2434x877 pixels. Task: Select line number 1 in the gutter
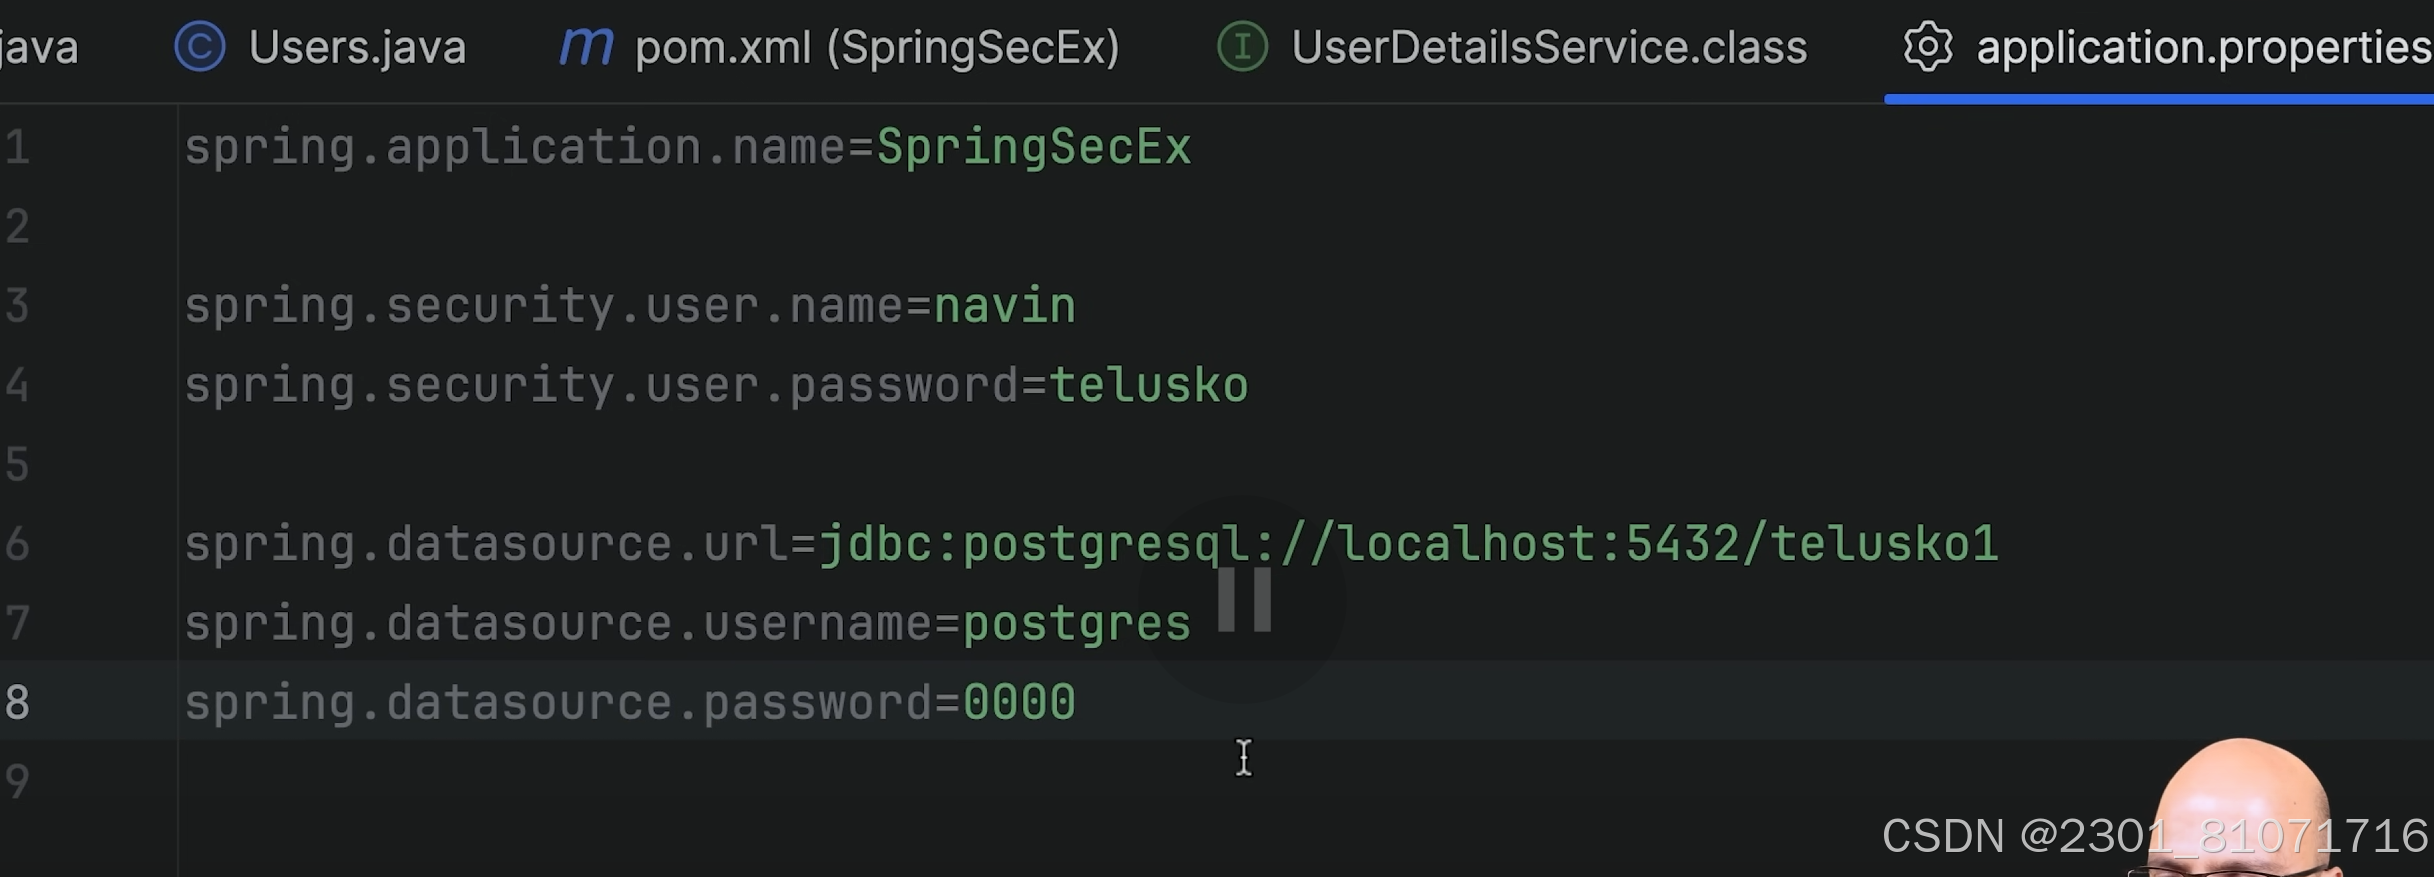[18, 146]
